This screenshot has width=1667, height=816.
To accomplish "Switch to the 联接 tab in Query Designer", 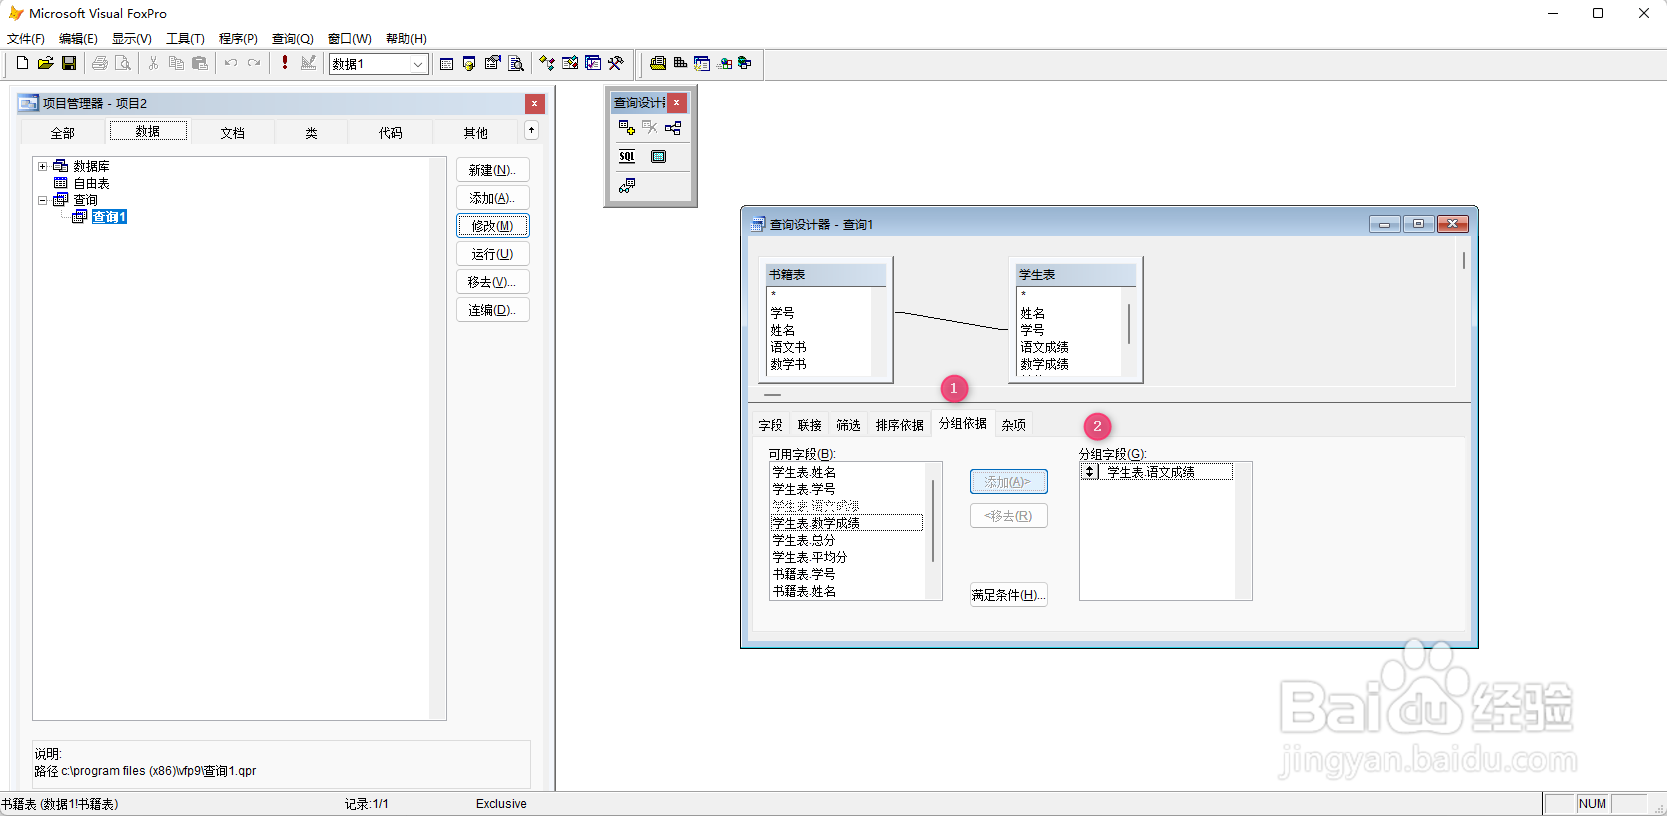I will click(810, 425).
